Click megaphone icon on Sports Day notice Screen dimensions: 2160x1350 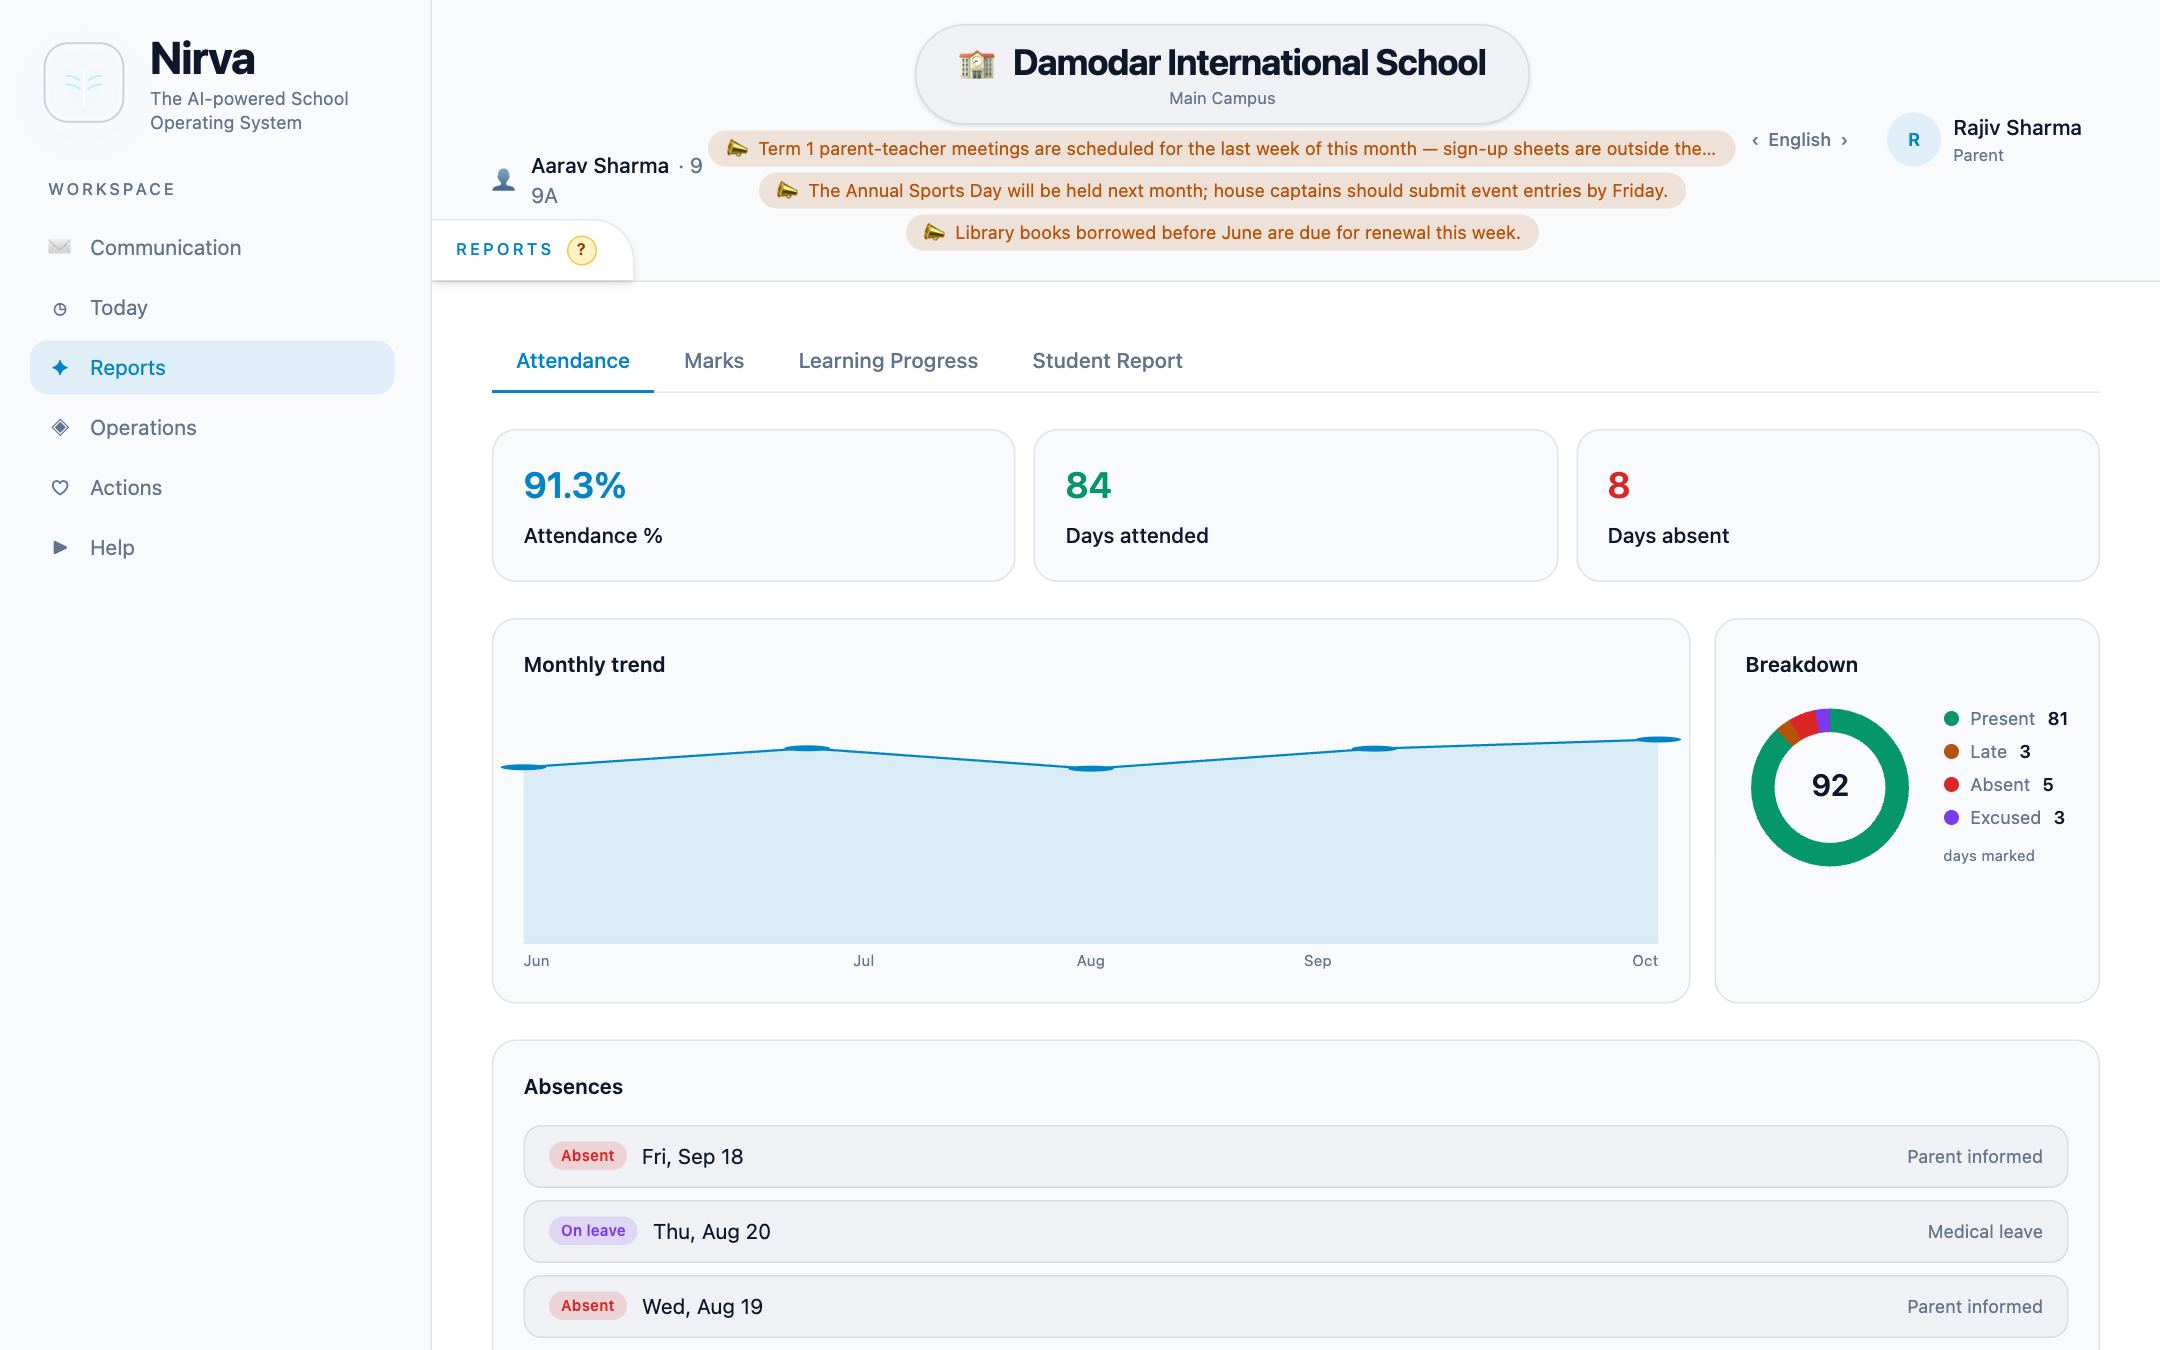(x=787, y=190)
